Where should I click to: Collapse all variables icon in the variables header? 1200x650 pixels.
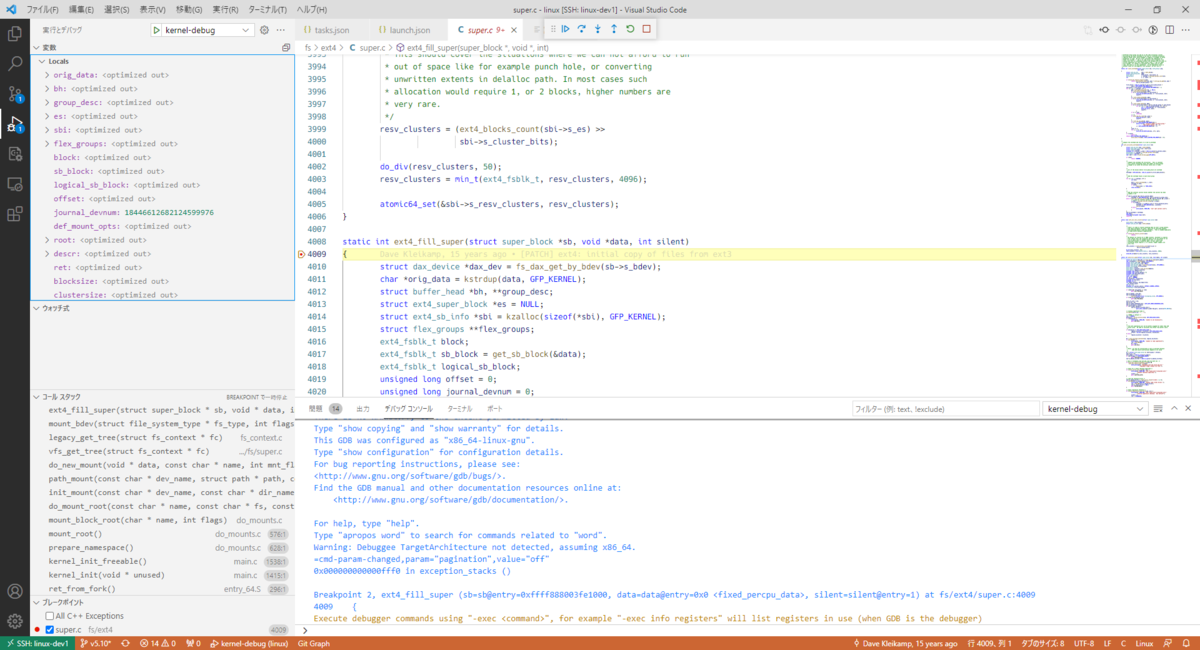(x=286, y=47)
